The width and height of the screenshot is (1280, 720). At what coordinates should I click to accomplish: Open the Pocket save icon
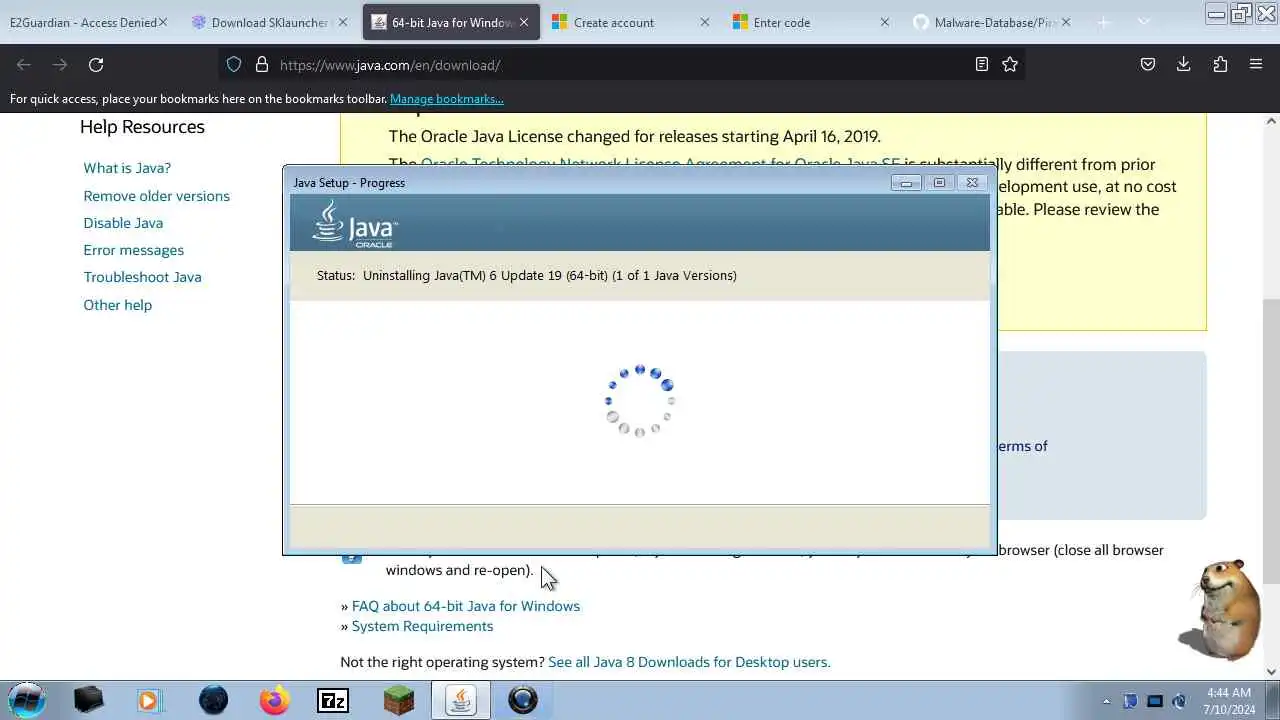pyautogui.click(x=1148, y=65)
